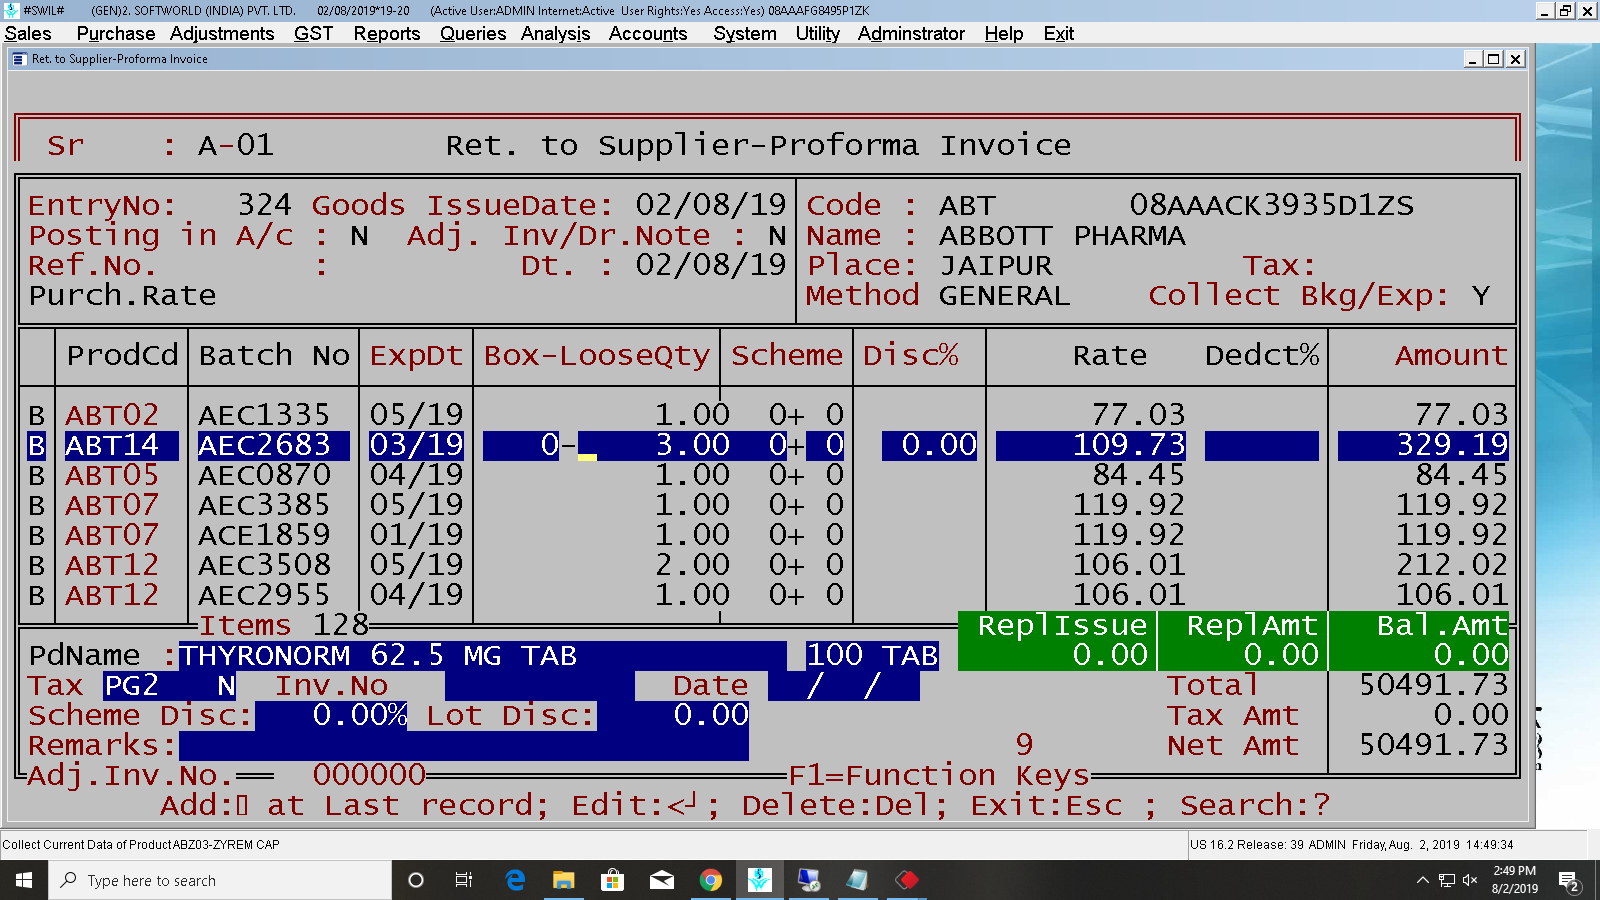Select highlighted product code ABT14

click(x=121, y=445)
